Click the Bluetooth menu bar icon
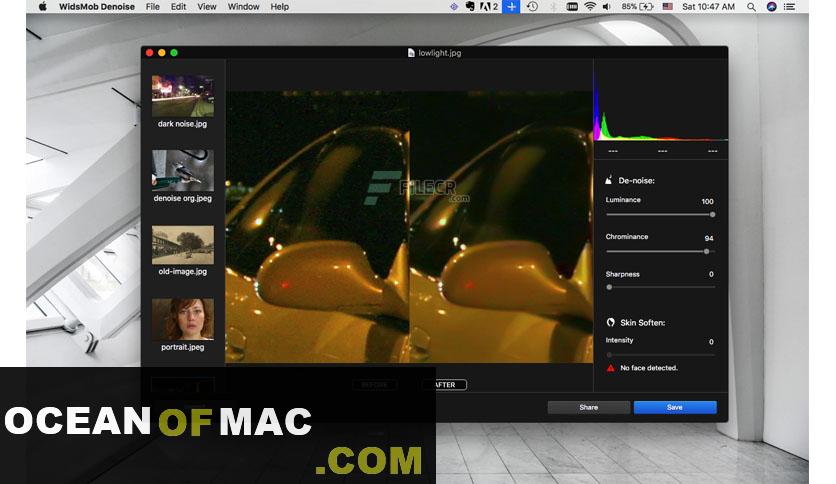Viewport: 836px width, 484px height. (553, 6)
